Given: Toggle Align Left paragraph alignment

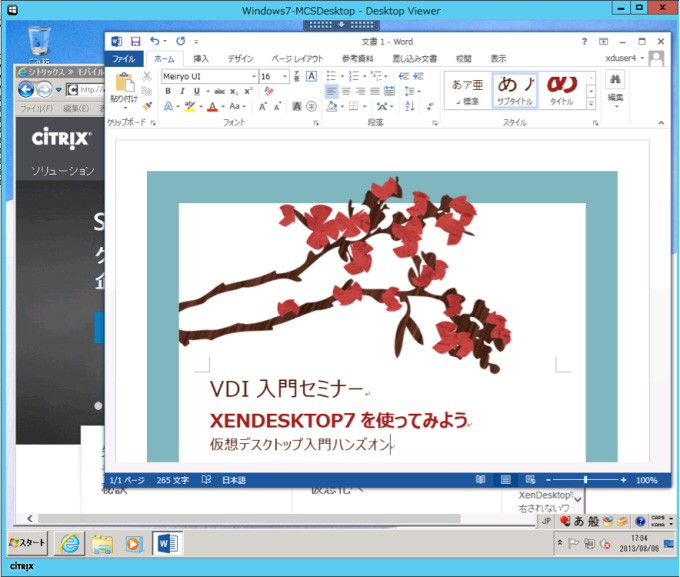Looking at the screenshot, I should (x=331, y=91).
